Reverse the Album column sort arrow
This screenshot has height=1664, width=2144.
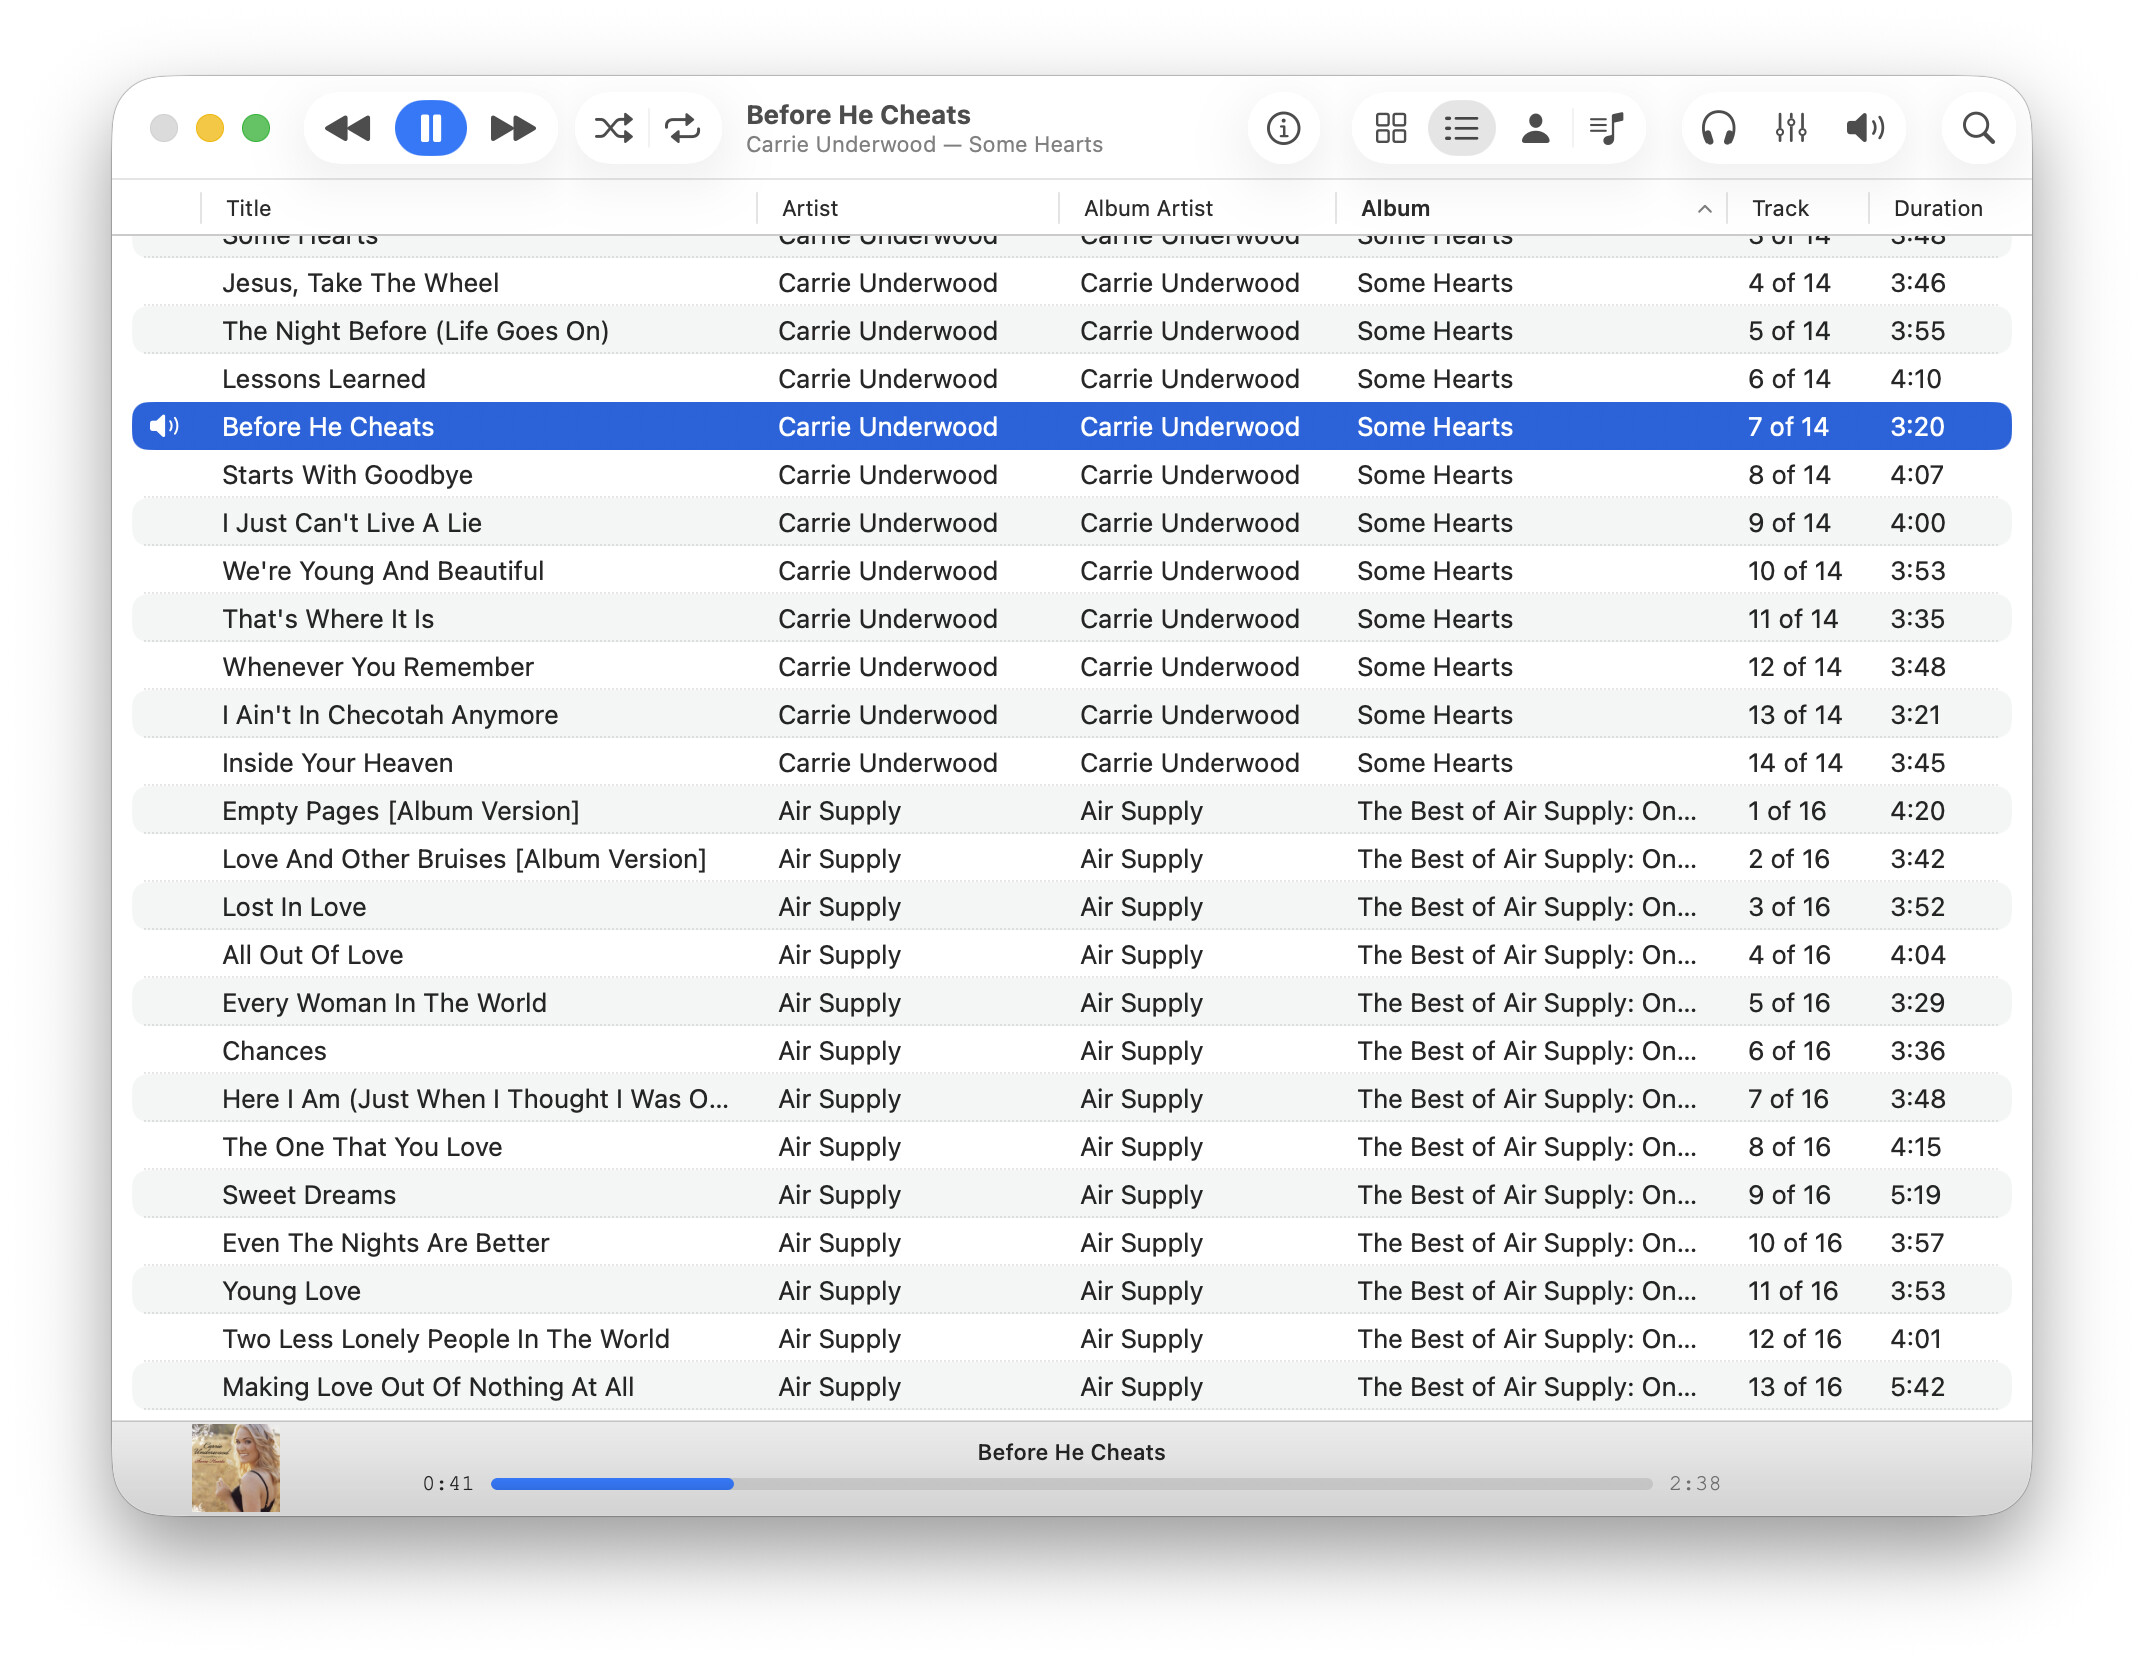click(x=1704, y=208)
